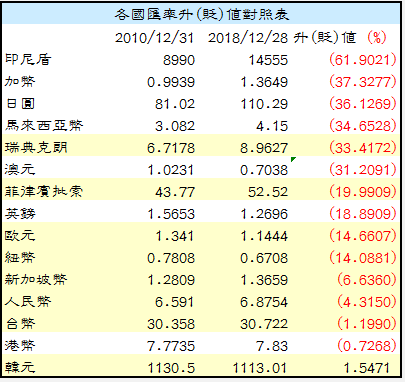Select the 菲律賓批索 row label
Screen dimensions: 405x382
(44, 191)
